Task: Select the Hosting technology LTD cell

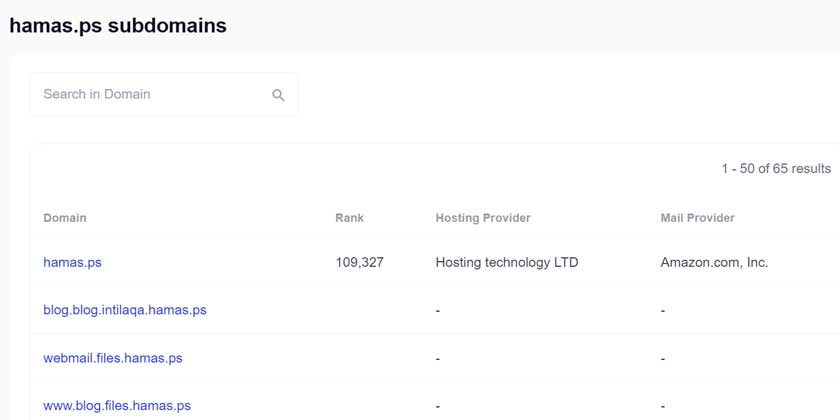Action: (507, 263)
